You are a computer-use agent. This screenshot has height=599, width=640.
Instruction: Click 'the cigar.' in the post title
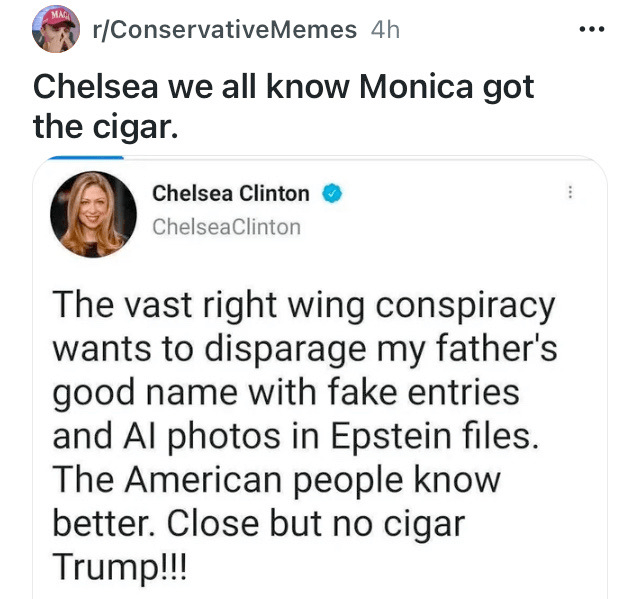pyautogui.click(x=106, y=127)
